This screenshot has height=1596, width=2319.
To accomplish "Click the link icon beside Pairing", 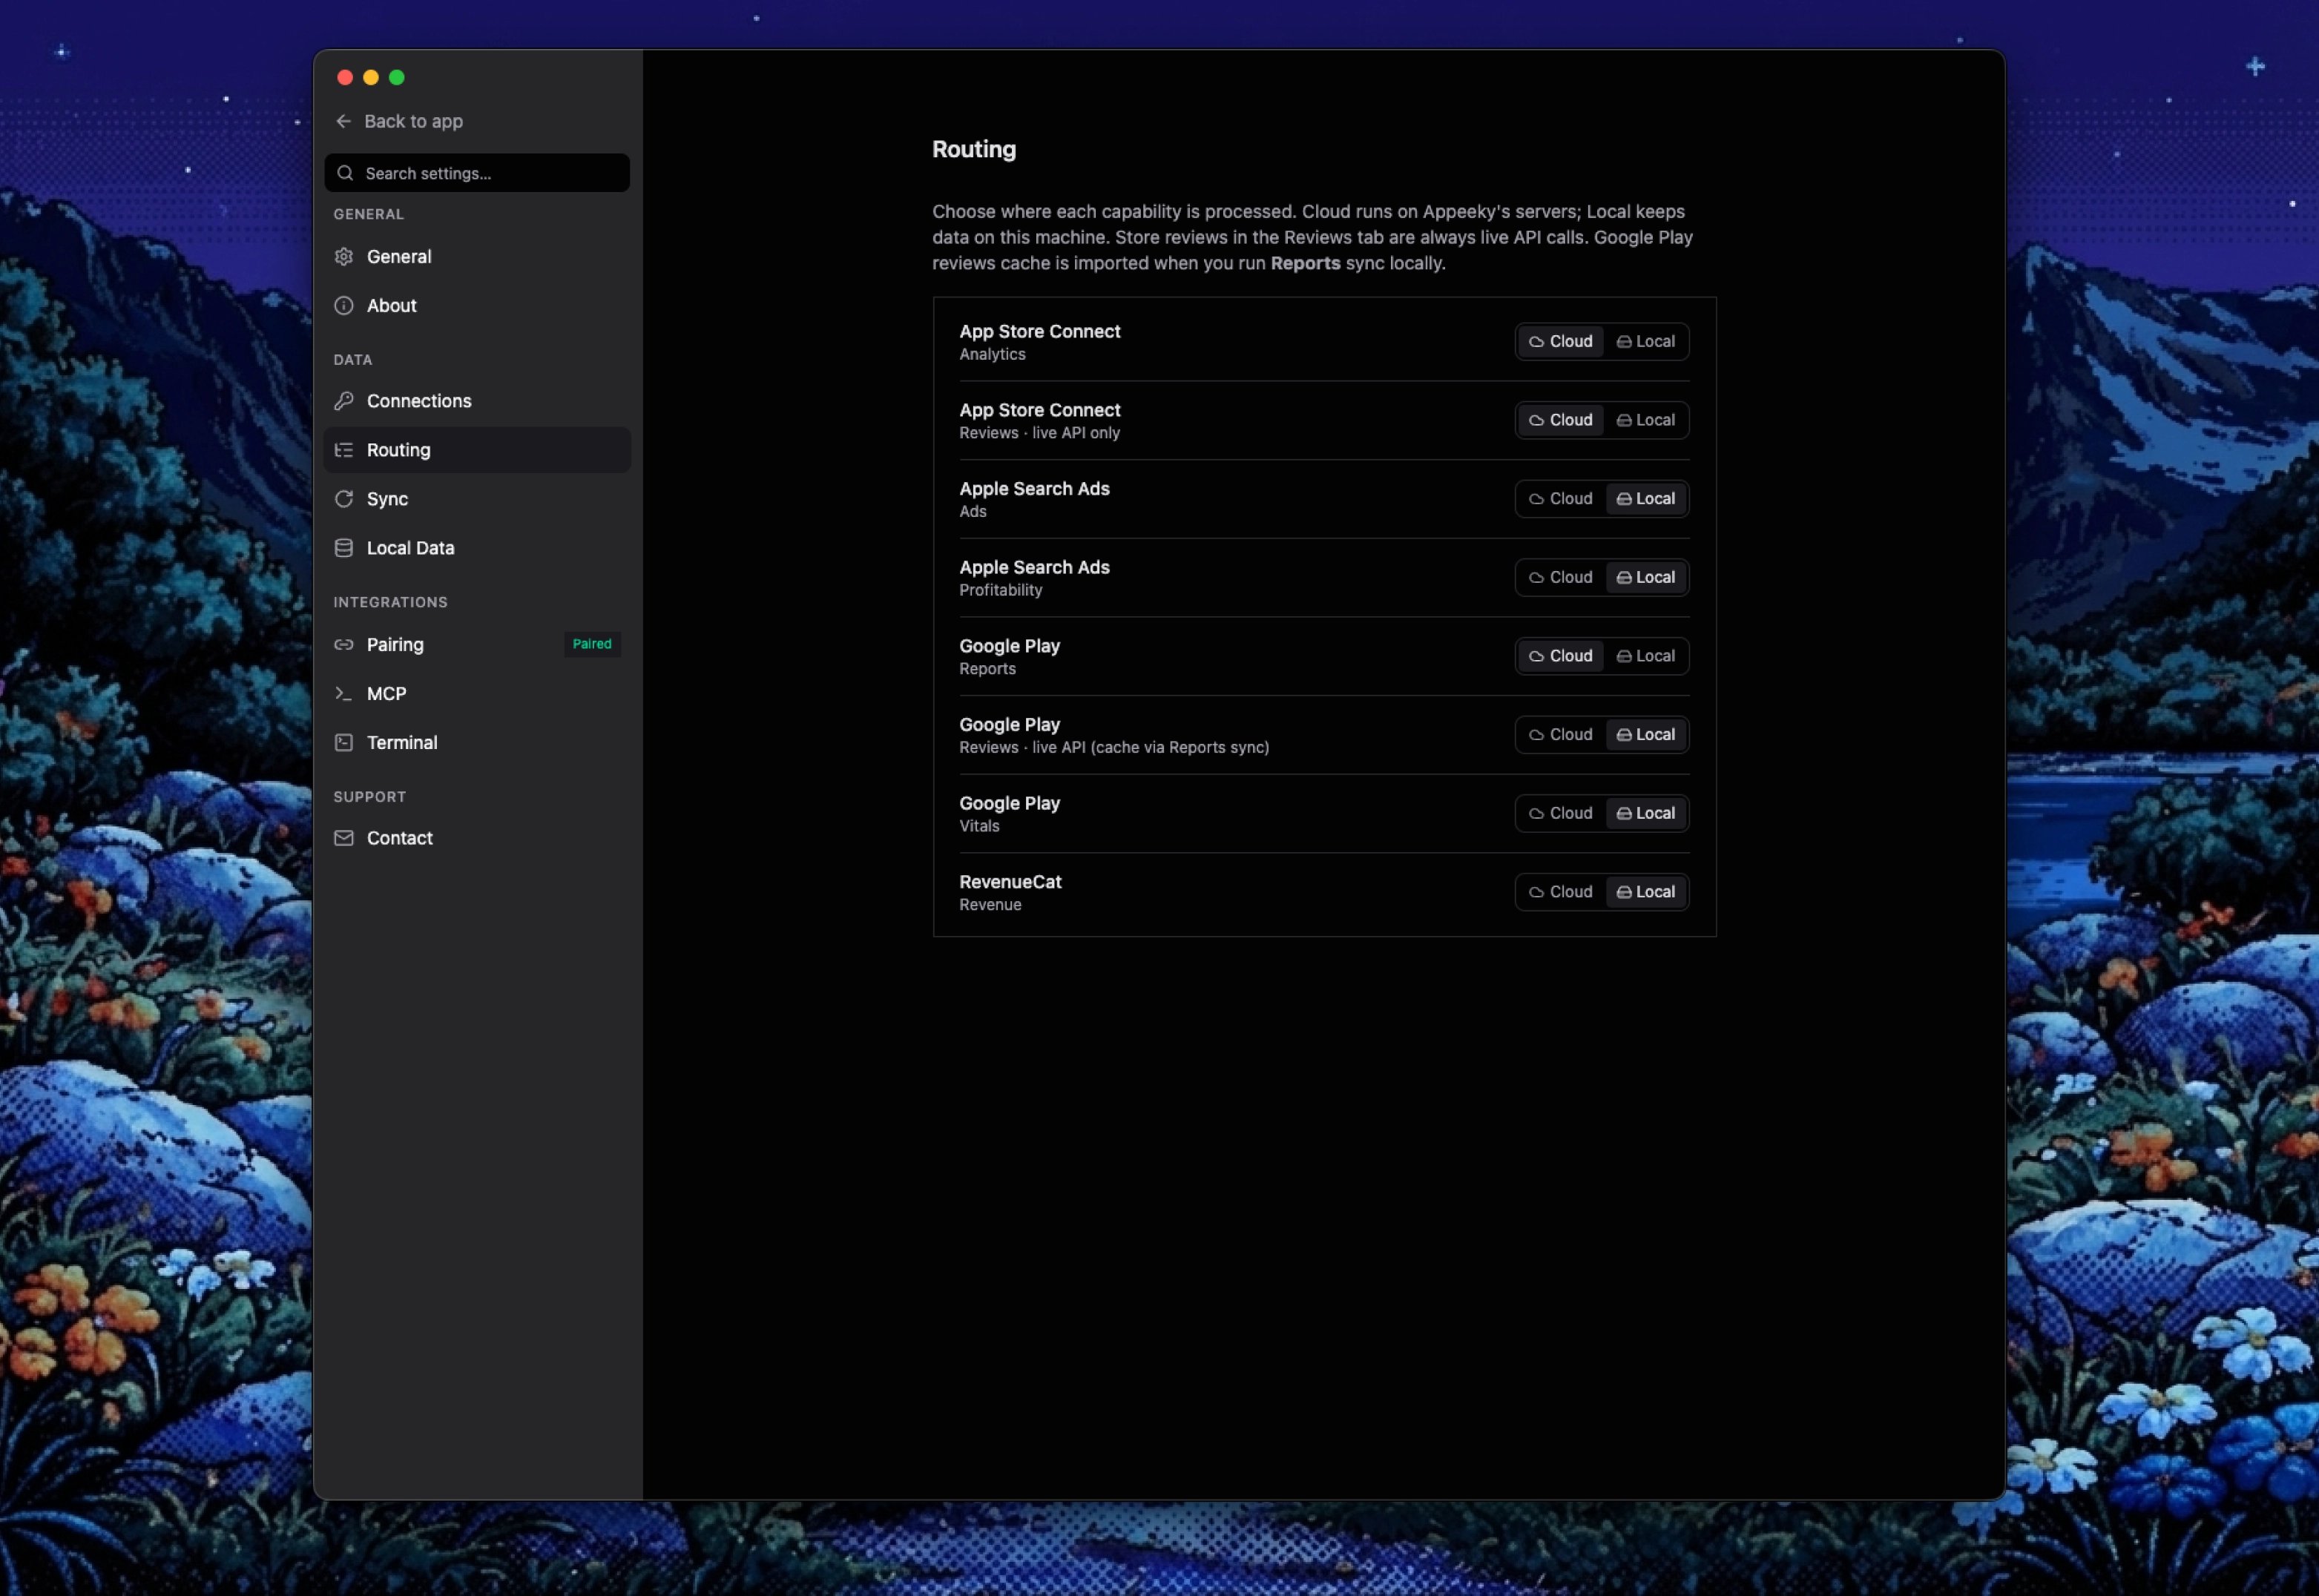I will pyautogui.click(x=344, y=645).
